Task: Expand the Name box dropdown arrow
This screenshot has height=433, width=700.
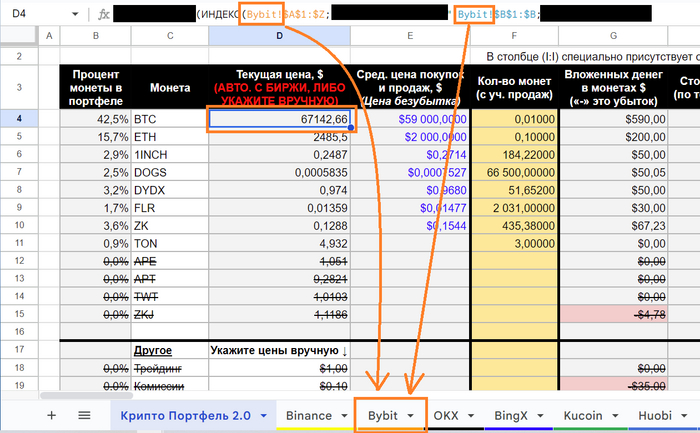Action: (x=76, y=15)
